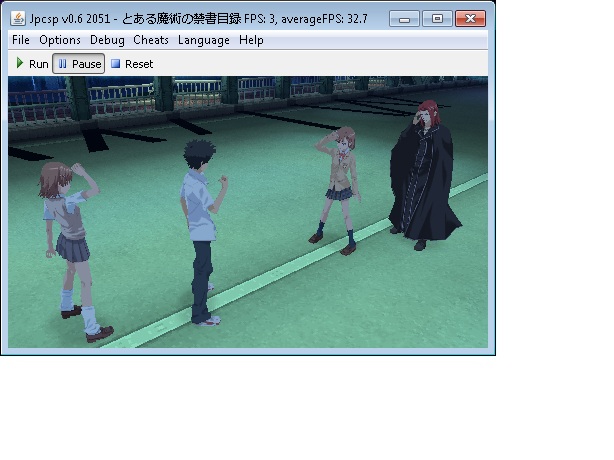Pause the emulator
This screenshot has width=614, height=460.
pos(79,64)
